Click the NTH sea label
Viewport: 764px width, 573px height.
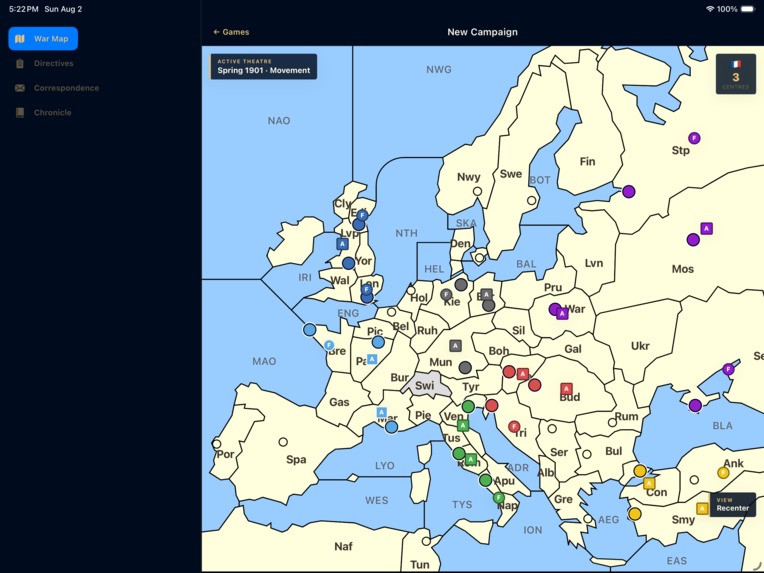[406, 233]
